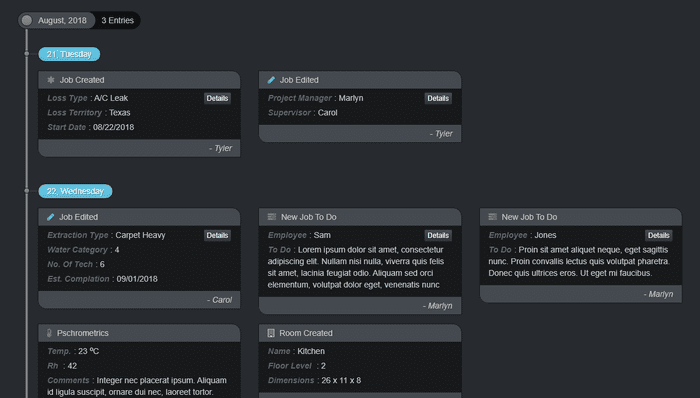Screen dimensions: 700x398
Task: Open Details for A/C Leak job created
Action: [217, 98]
